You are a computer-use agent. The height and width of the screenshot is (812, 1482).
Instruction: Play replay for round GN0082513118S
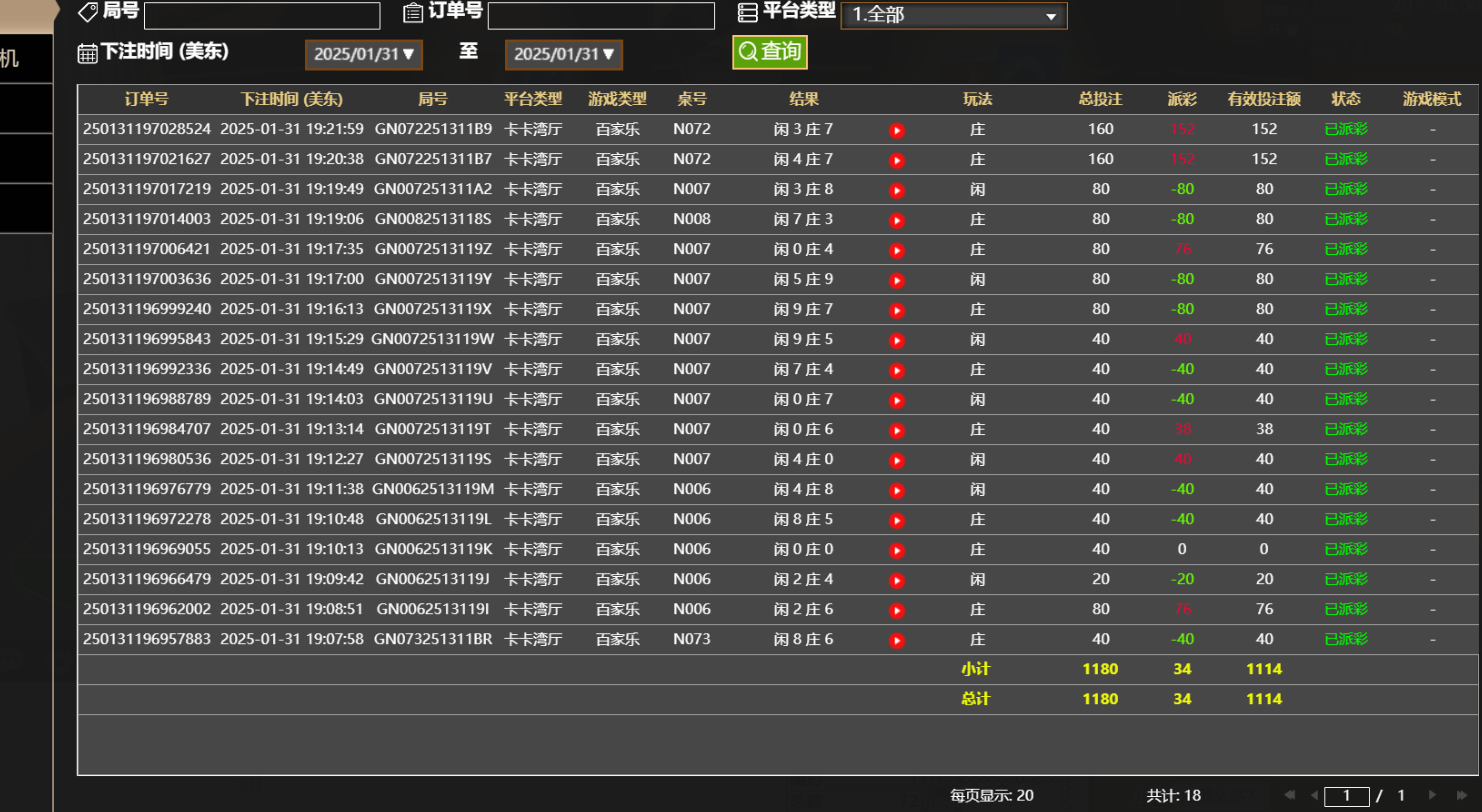897,220
